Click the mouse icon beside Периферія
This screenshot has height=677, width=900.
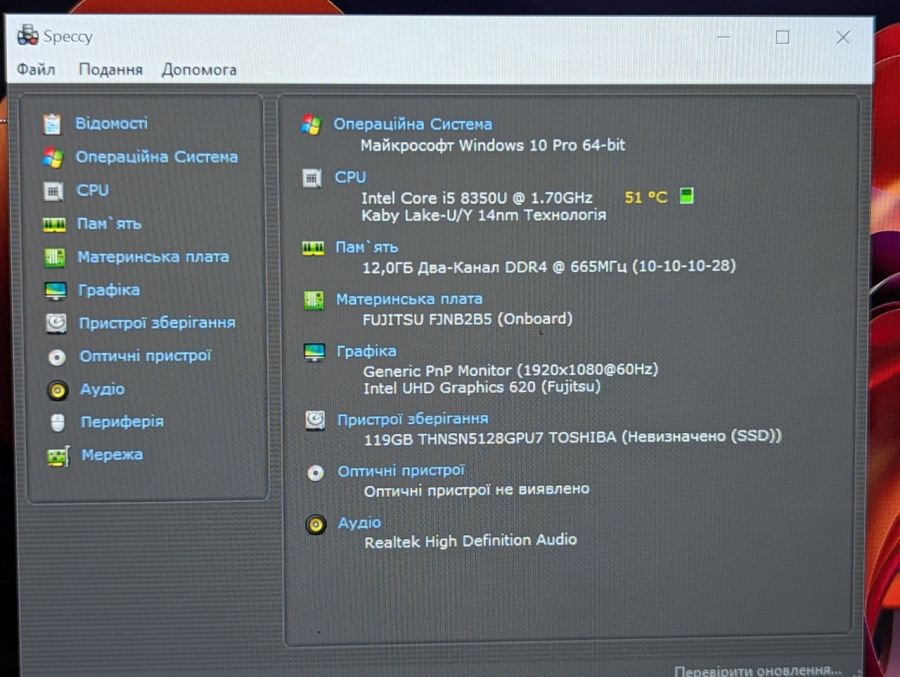pyautogui.click(x=58, y=423)
